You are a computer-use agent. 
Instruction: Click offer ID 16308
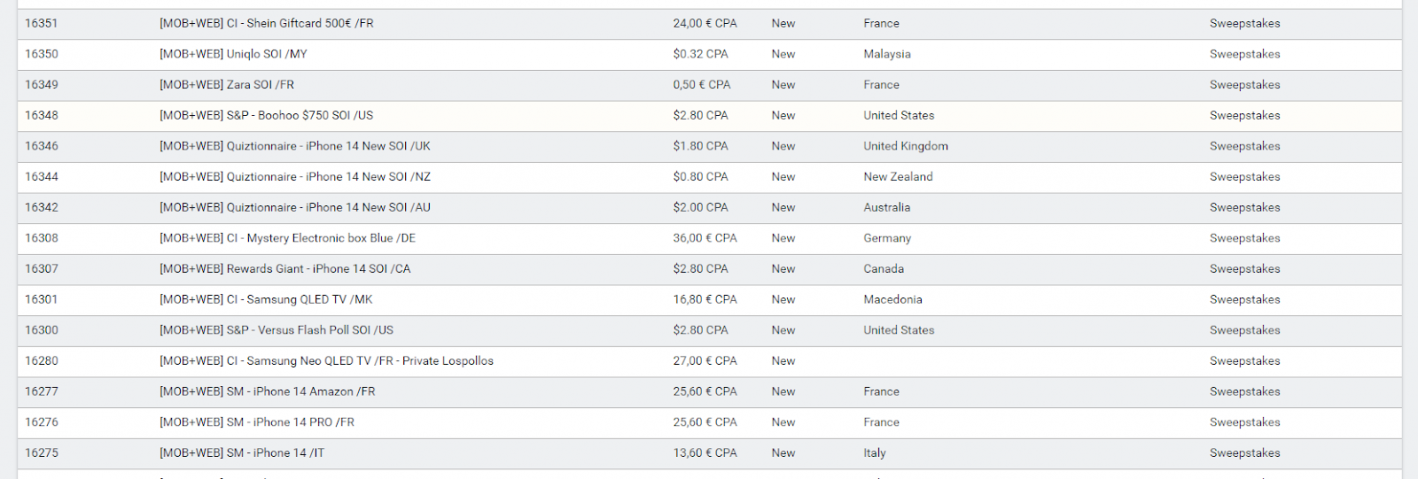41,238
